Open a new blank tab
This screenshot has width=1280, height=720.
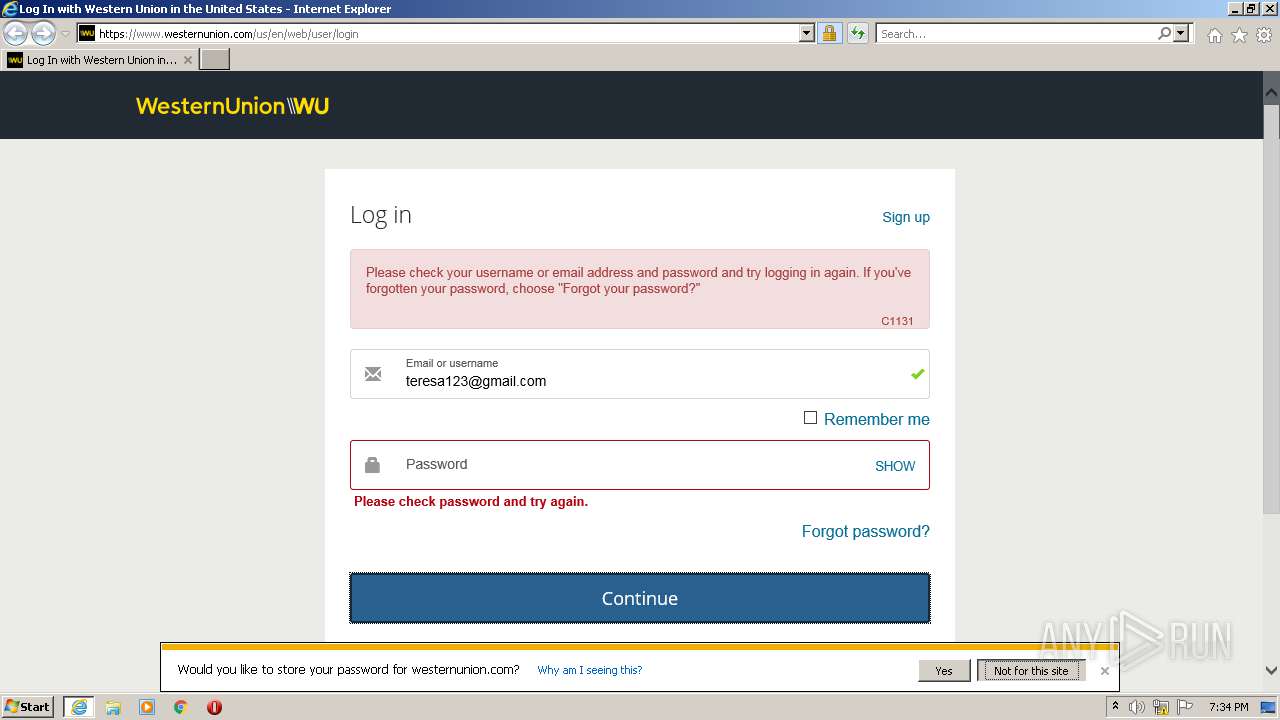tap(215, 60)
